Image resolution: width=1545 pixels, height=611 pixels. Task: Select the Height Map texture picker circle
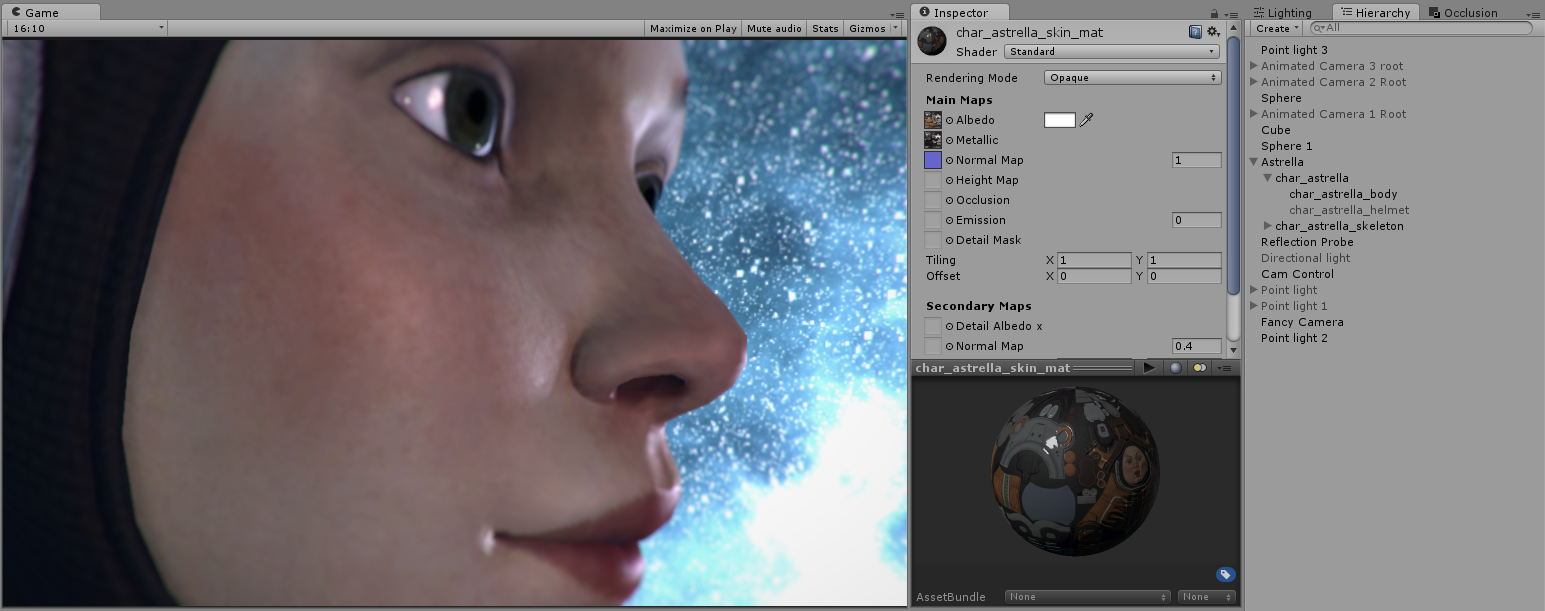pyautogui.click(x=950, y=180)
